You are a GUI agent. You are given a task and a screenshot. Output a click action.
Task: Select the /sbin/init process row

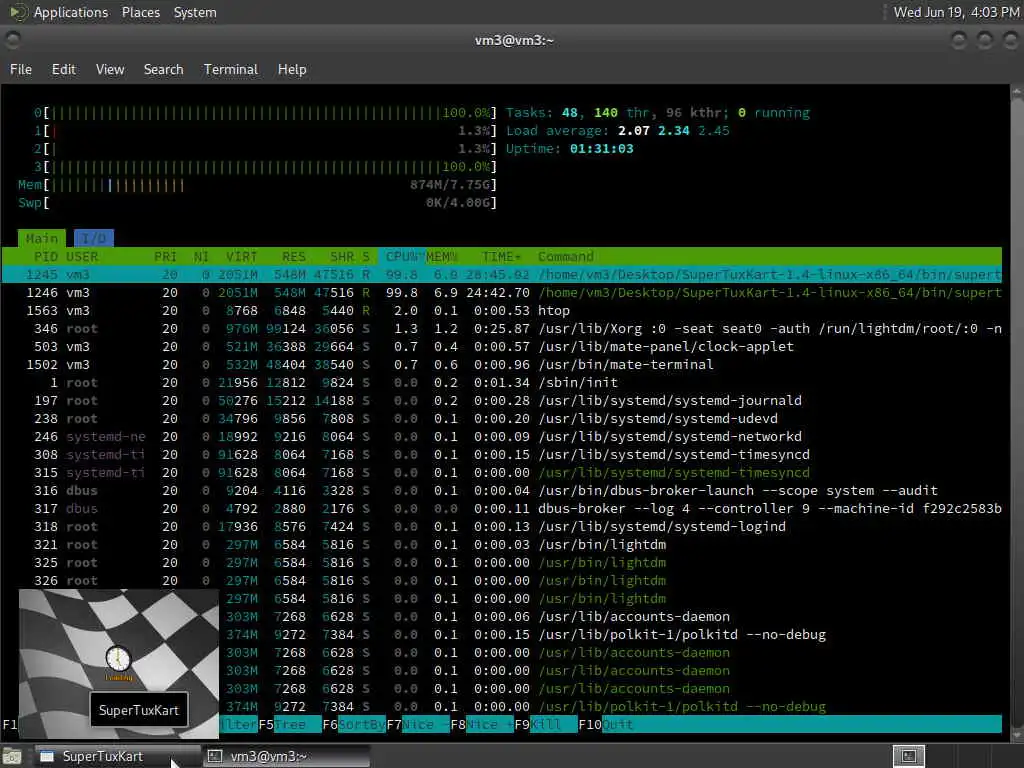[x=502, y=383]
